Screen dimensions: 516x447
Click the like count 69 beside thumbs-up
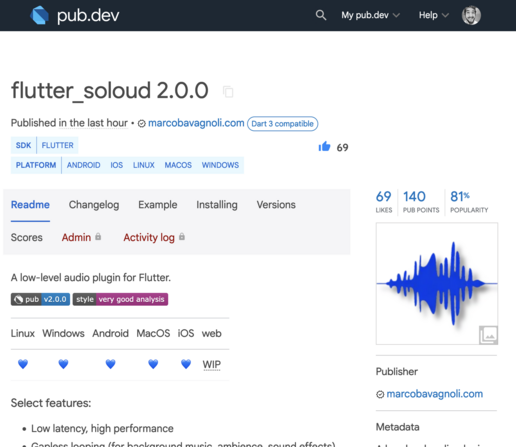[x=342, y=147]
